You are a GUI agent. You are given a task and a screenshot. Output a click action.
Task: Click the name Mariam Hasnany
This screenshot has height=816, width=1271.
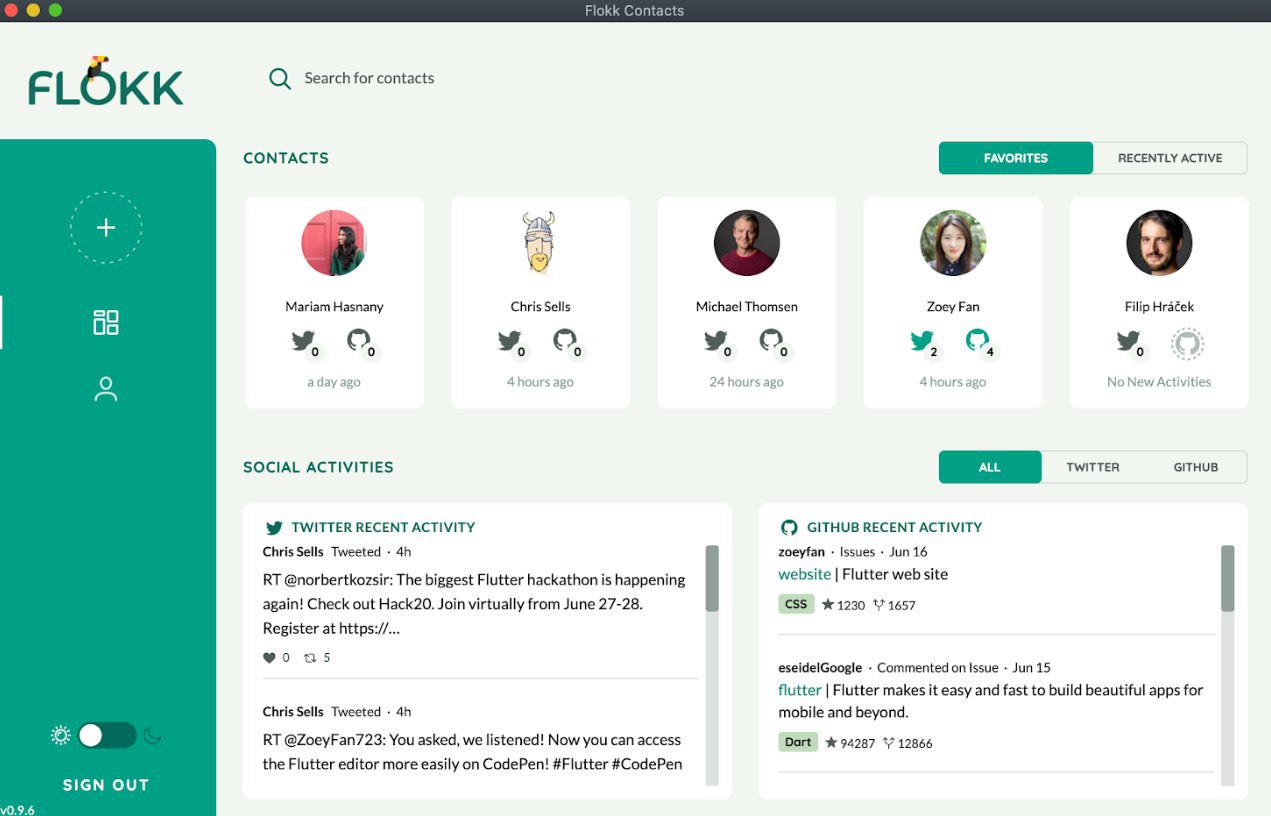pos(334,307)
